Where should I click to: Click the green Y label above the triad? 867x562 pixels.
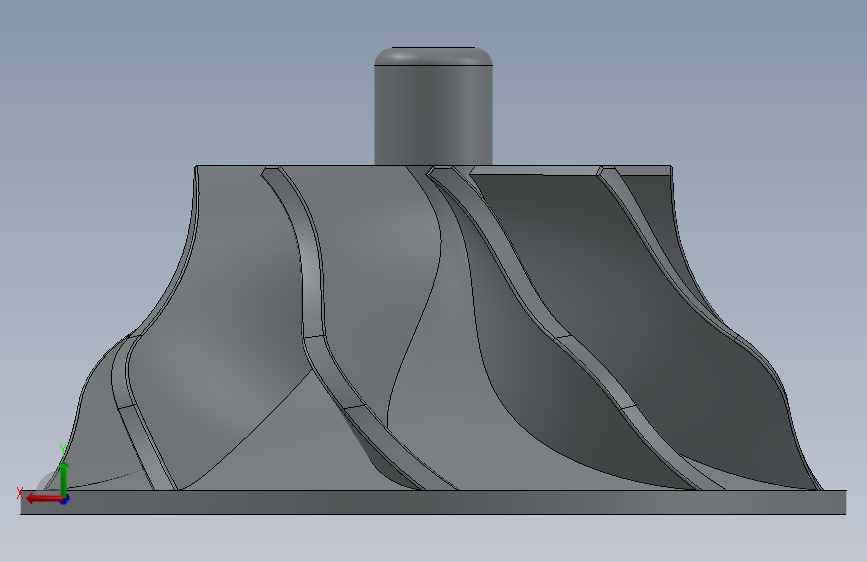[x=62, y=450]
